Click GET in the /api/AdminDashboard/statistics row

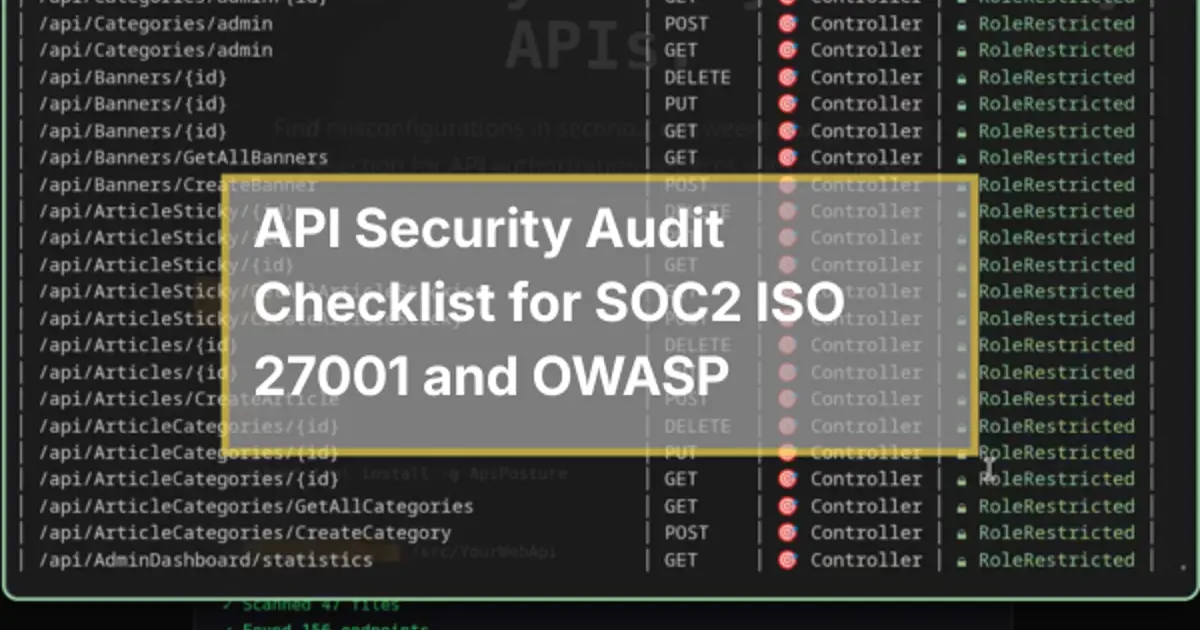pyautogui.click(x=681, y=560)
